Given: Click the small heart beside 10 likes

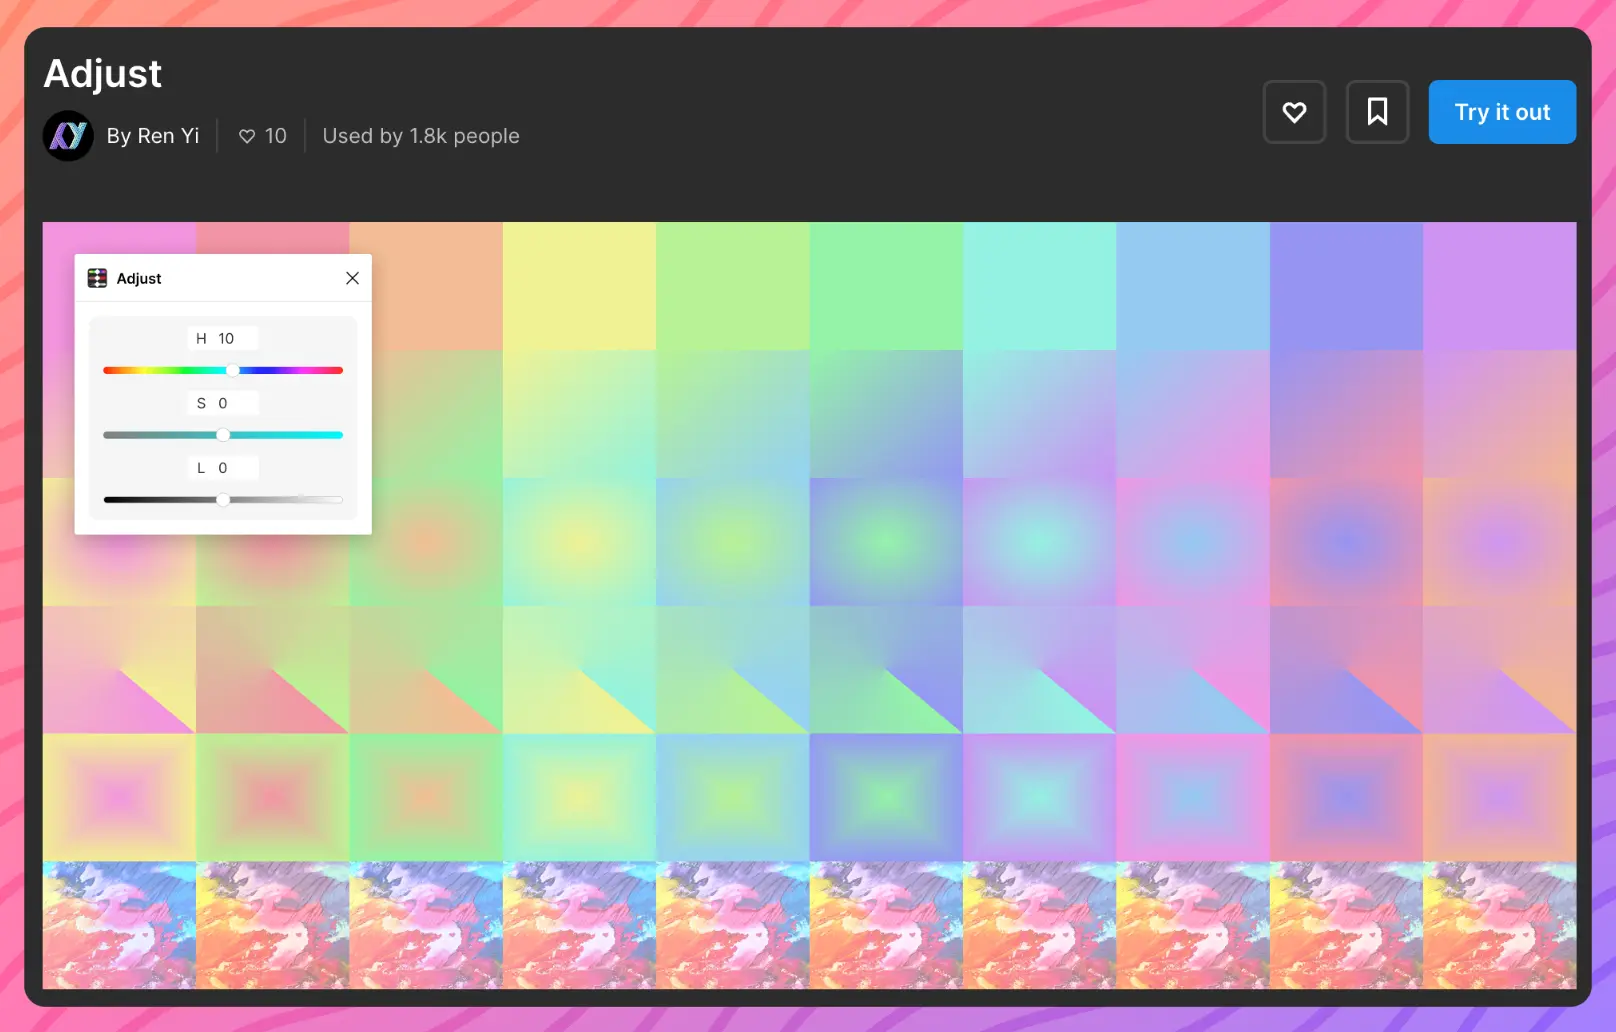Looking at the screenshot, I should click(247, 136).
